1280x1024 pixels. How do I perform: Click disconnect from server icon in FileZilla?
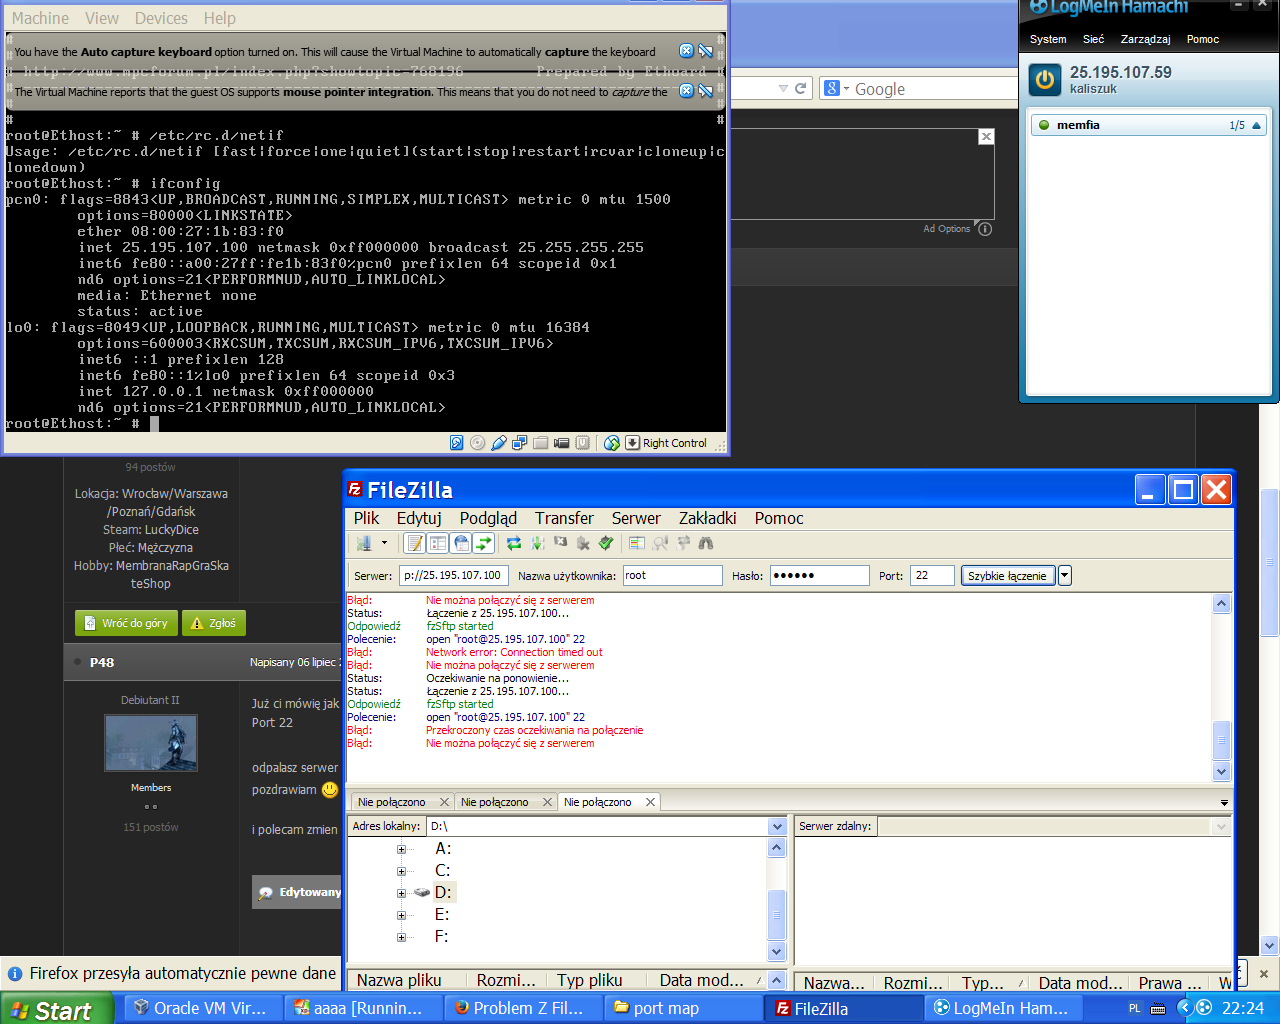[x=583, y=543]
